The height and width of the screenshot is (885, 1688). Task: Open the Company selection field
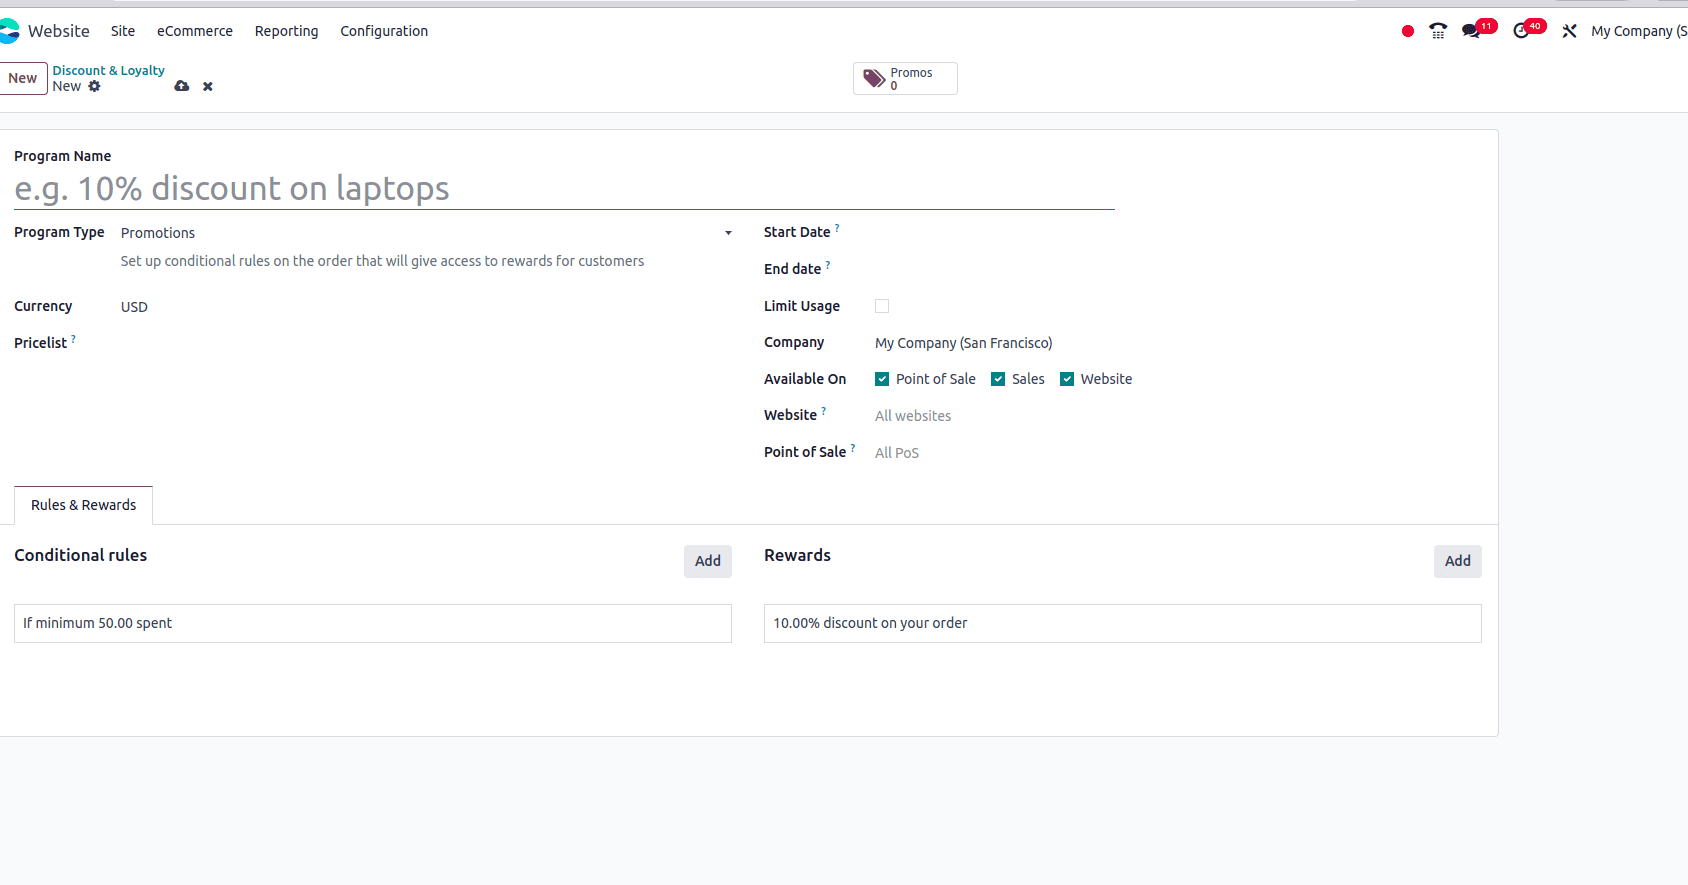tap(1180, 343)
